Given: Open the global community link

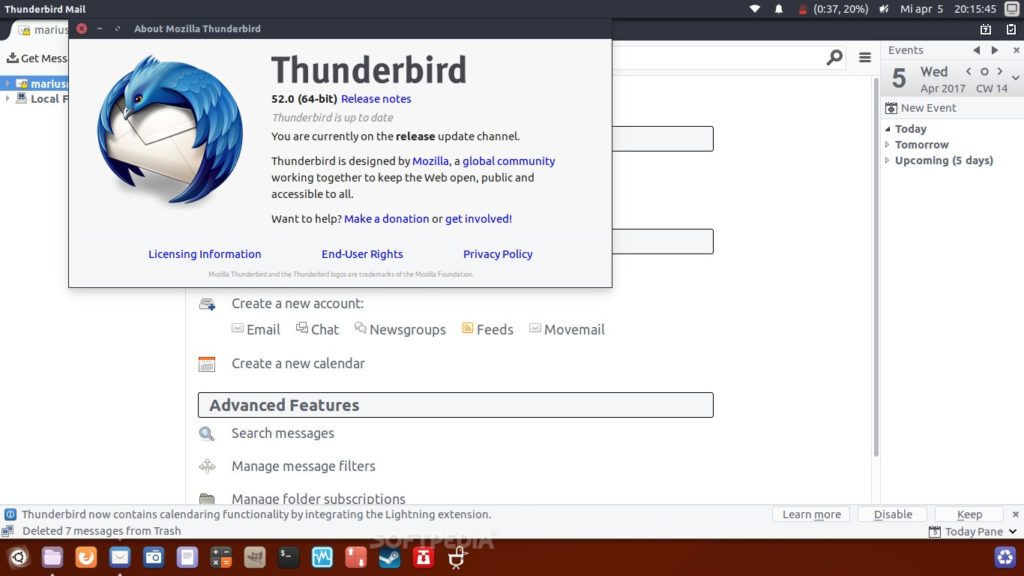Looking at the screenshot, I should pos(509,161).
